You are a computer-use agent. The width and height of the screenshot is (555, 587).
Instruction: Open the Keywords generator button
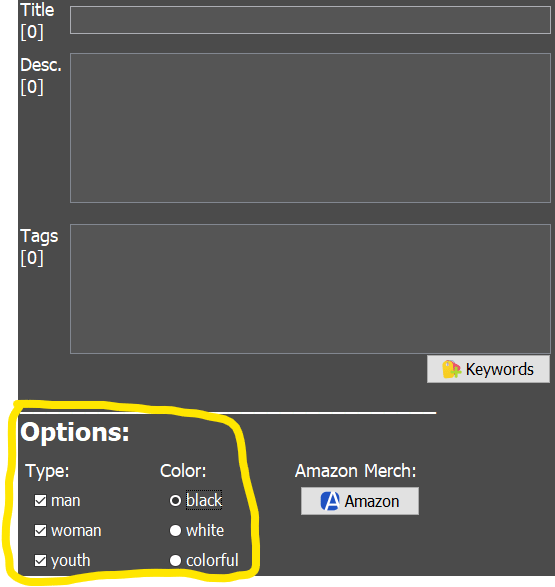click(488, 369)
